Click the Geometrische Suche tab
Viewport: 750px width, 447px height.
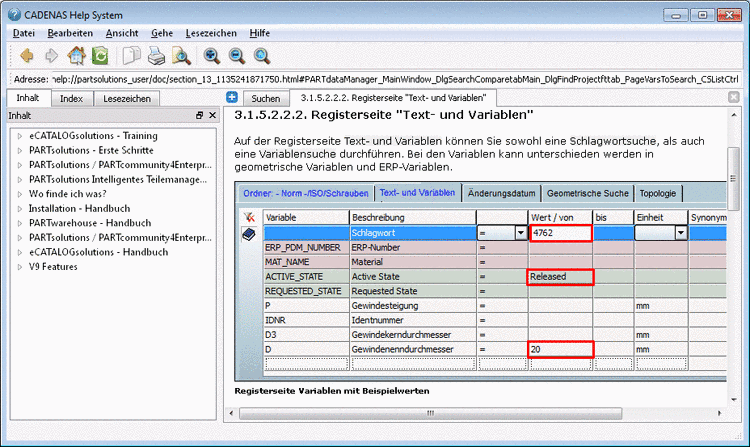tap(587, 193)
